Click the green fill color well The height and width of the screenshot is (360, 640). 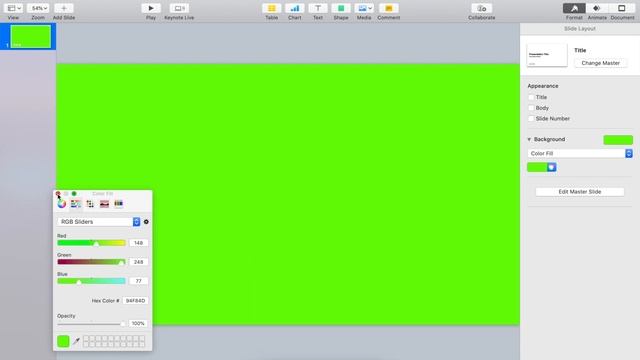(537, 167)
